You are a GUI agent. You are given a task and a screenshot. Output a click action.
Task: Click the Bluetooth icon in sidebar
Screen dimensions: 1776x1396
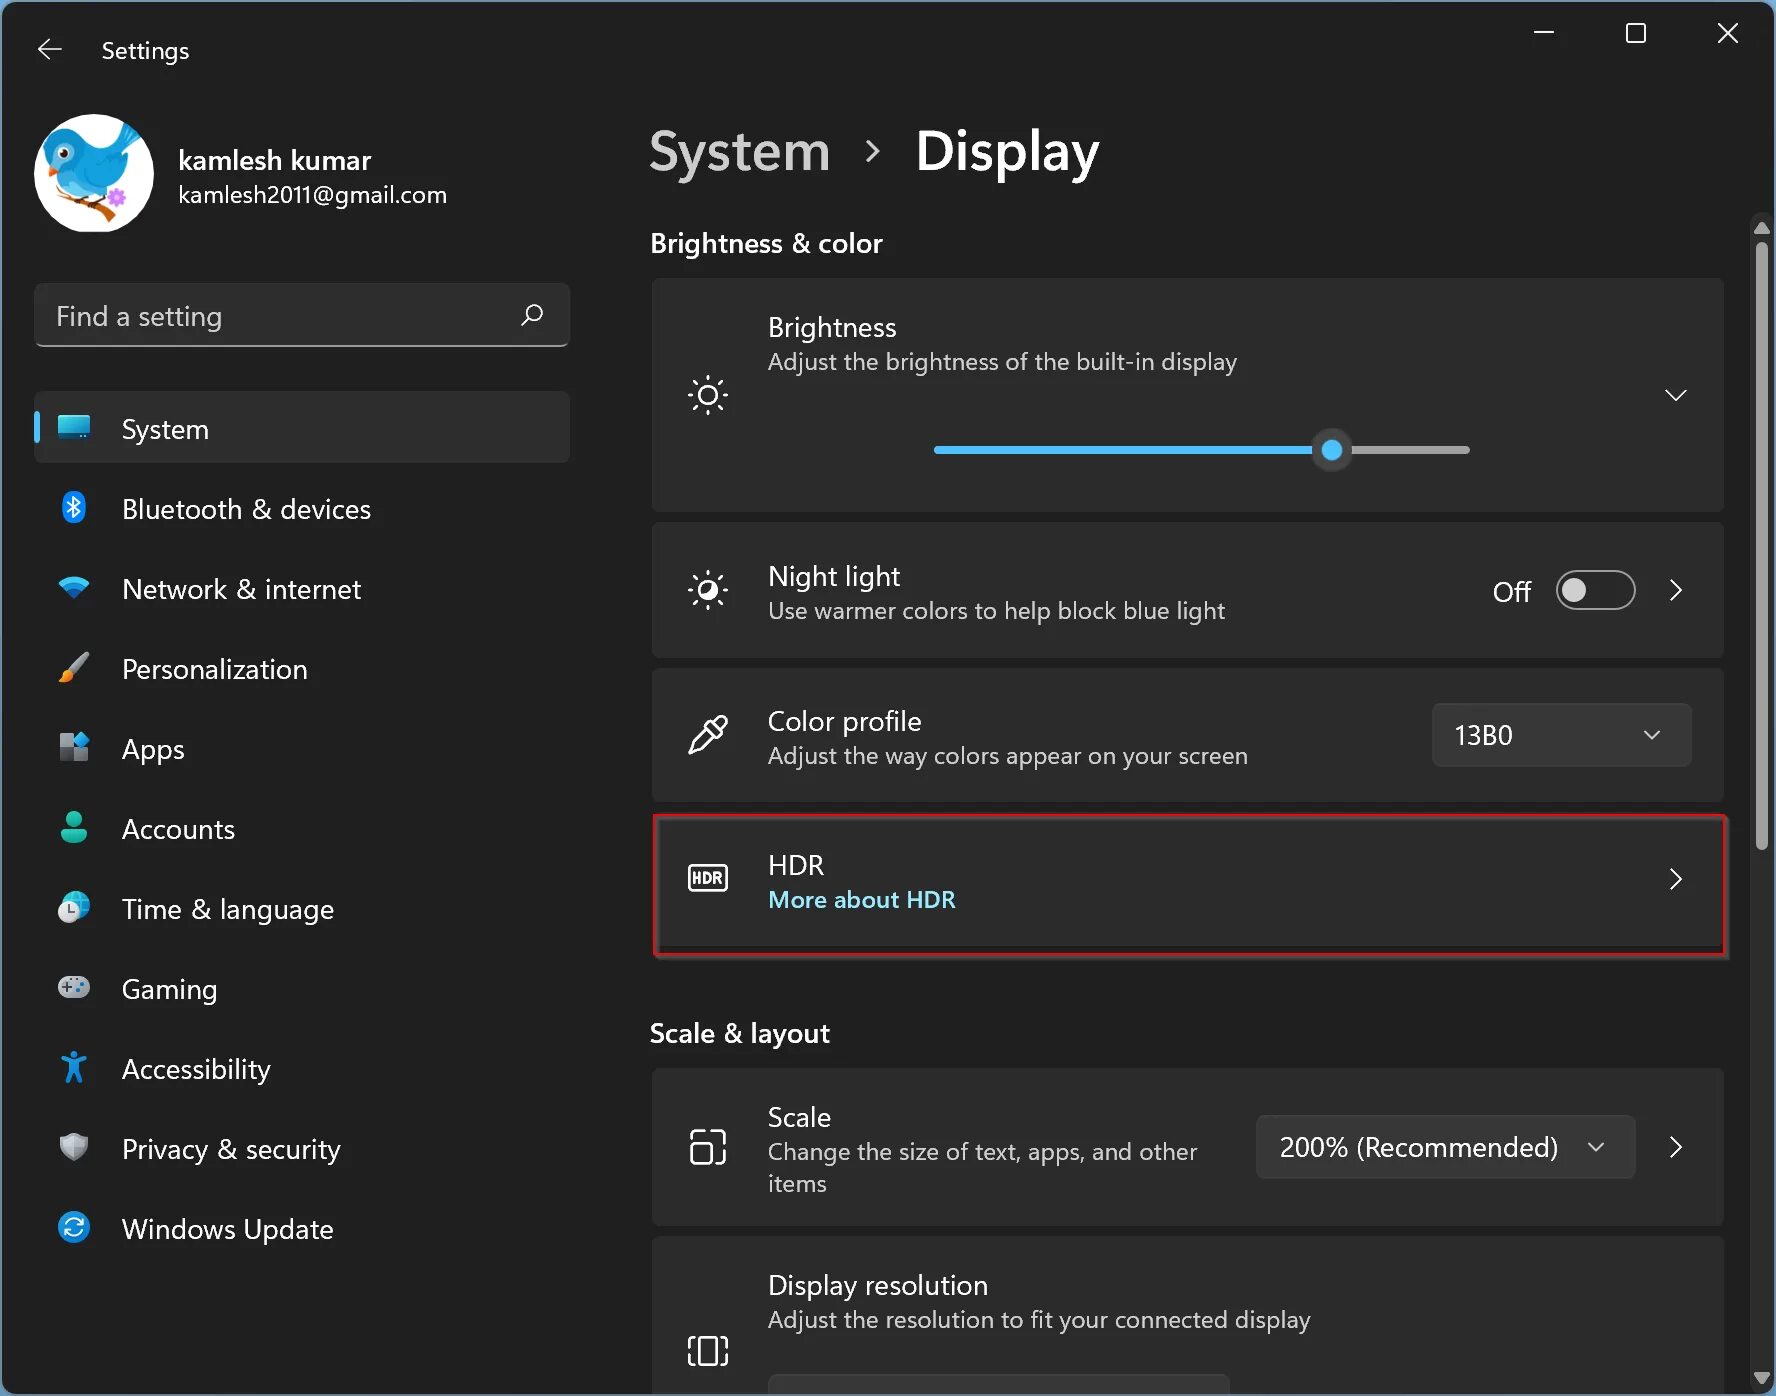point(74,508)
